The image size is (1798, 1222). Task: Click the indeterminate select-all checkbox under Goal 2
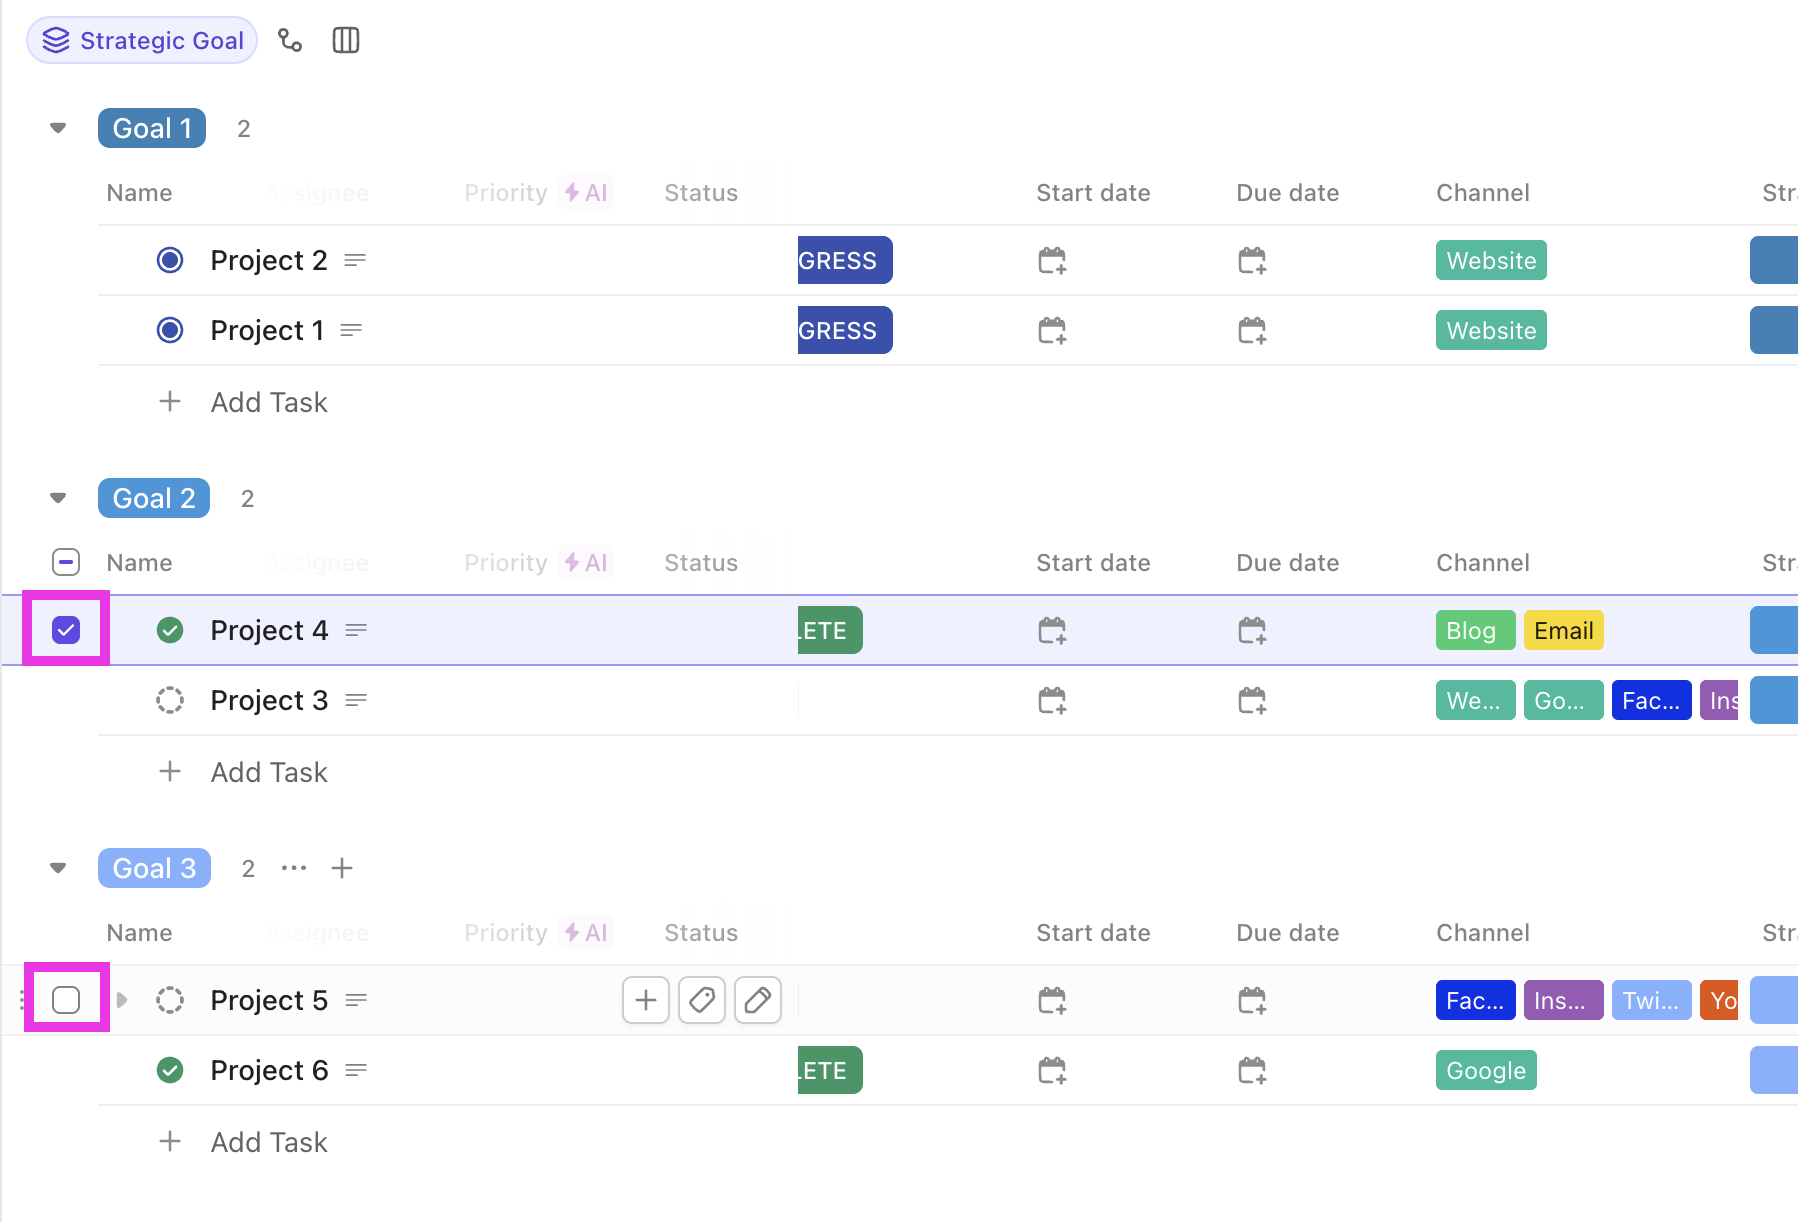pyautogui.click(x=65, y=562)
